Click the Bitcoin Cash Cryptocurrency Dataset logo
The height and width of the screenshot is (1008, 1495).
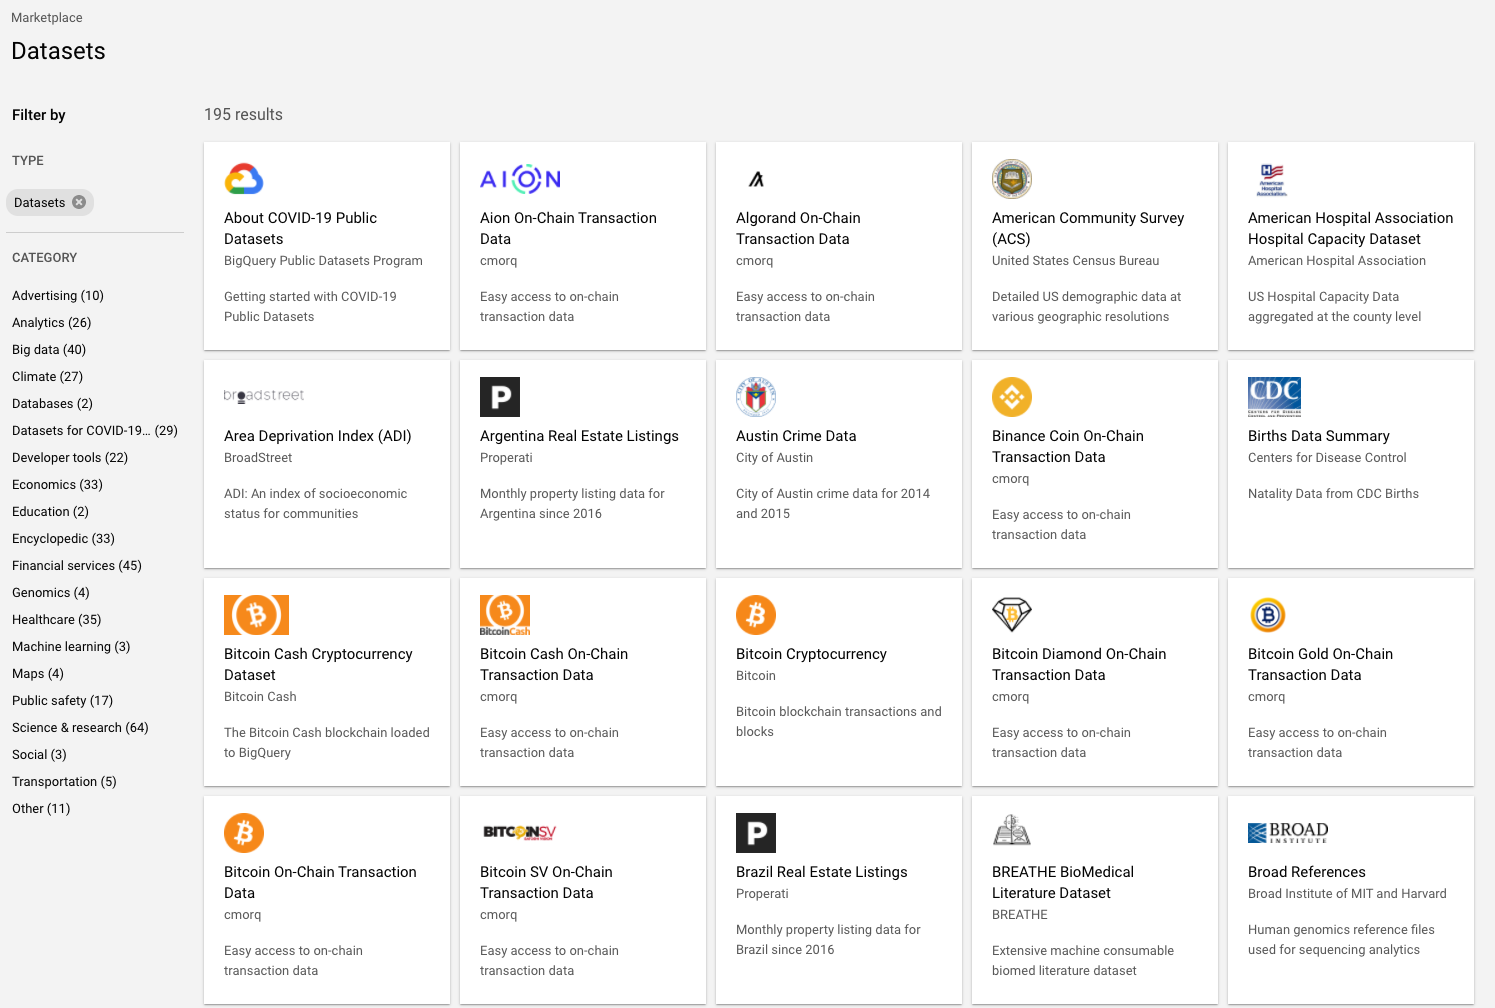(x=256, y=615)
